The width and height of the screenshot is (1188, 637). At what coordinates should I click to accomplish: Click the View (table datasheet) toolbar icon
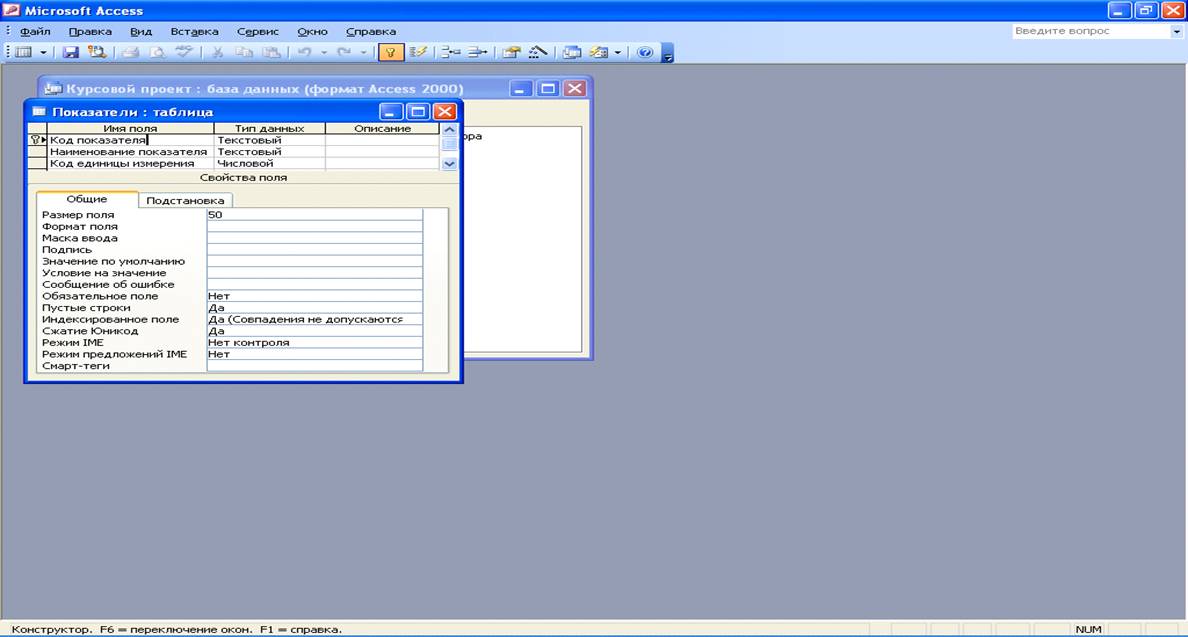pos(23,52)
